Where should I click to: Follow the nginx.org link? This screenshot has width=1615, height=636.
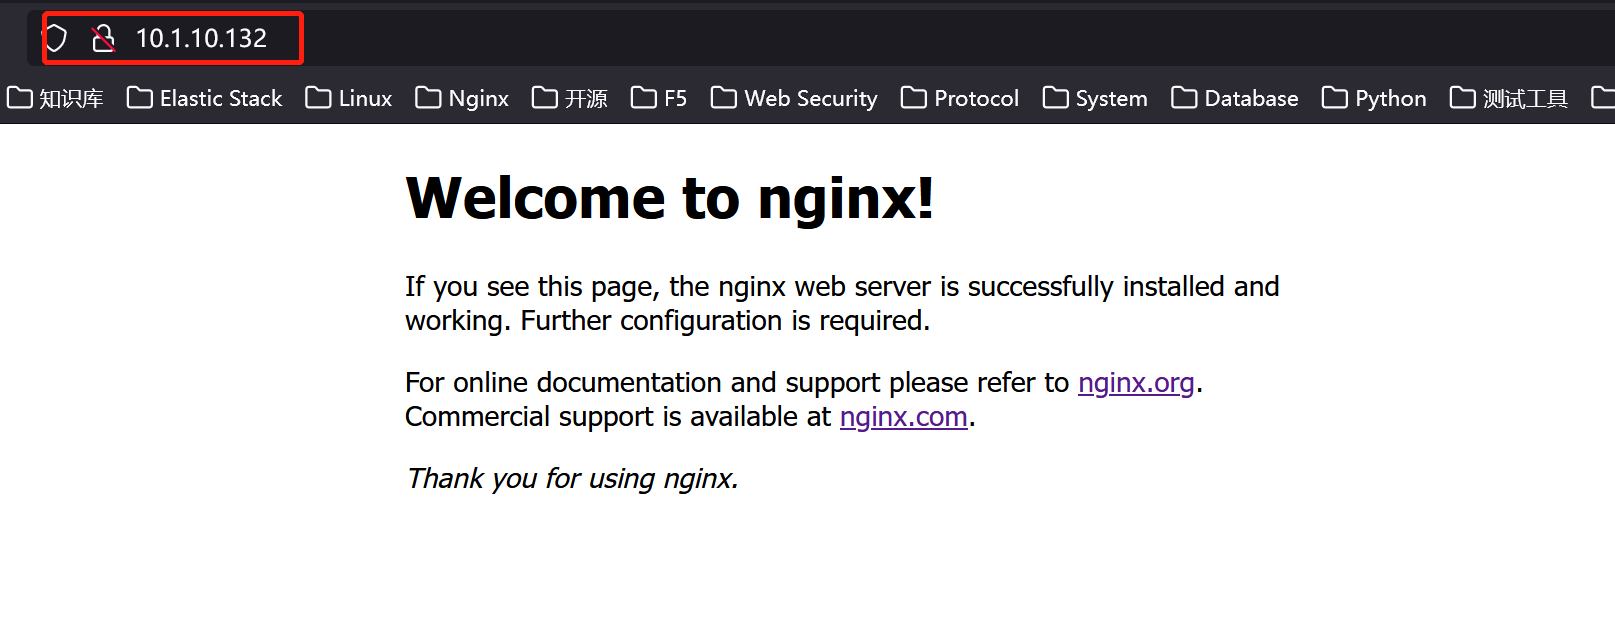1136,383
